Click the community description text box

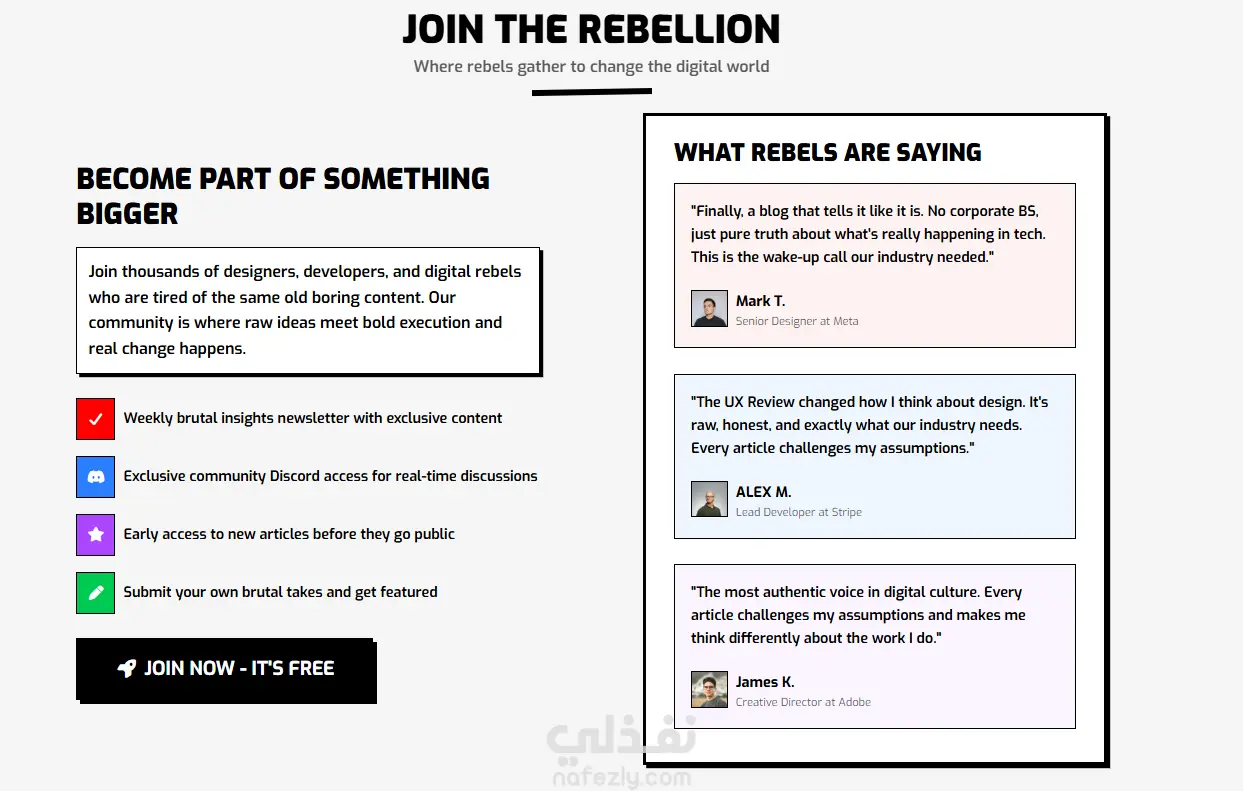308,311
